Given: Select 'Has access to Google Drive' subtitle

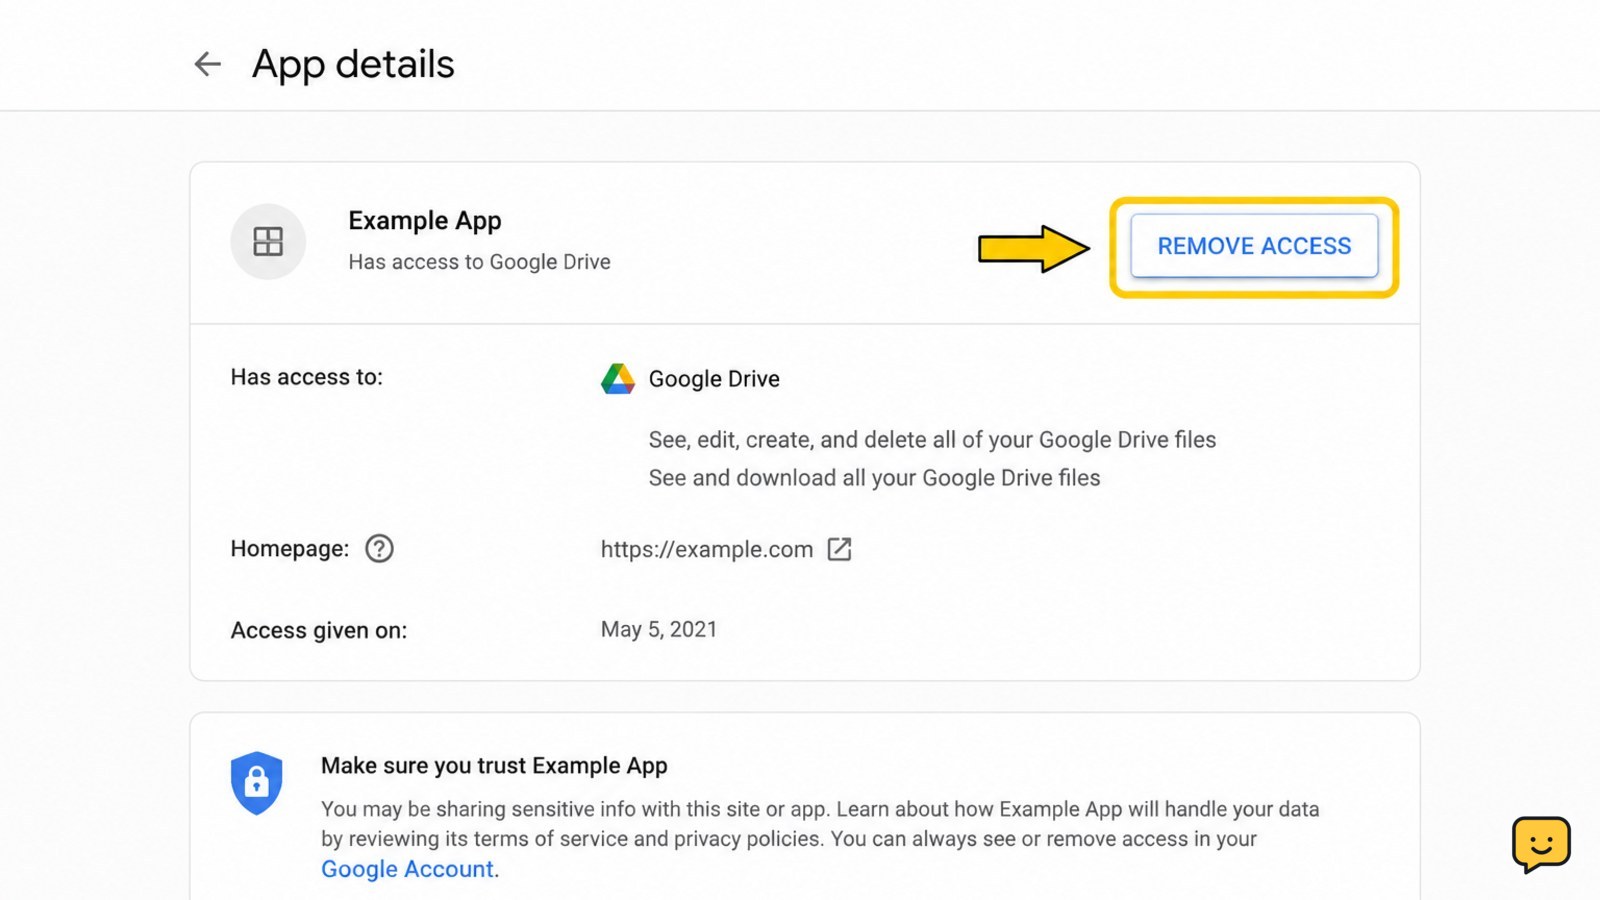Looking at the screenshot, I should coord(479,262).
